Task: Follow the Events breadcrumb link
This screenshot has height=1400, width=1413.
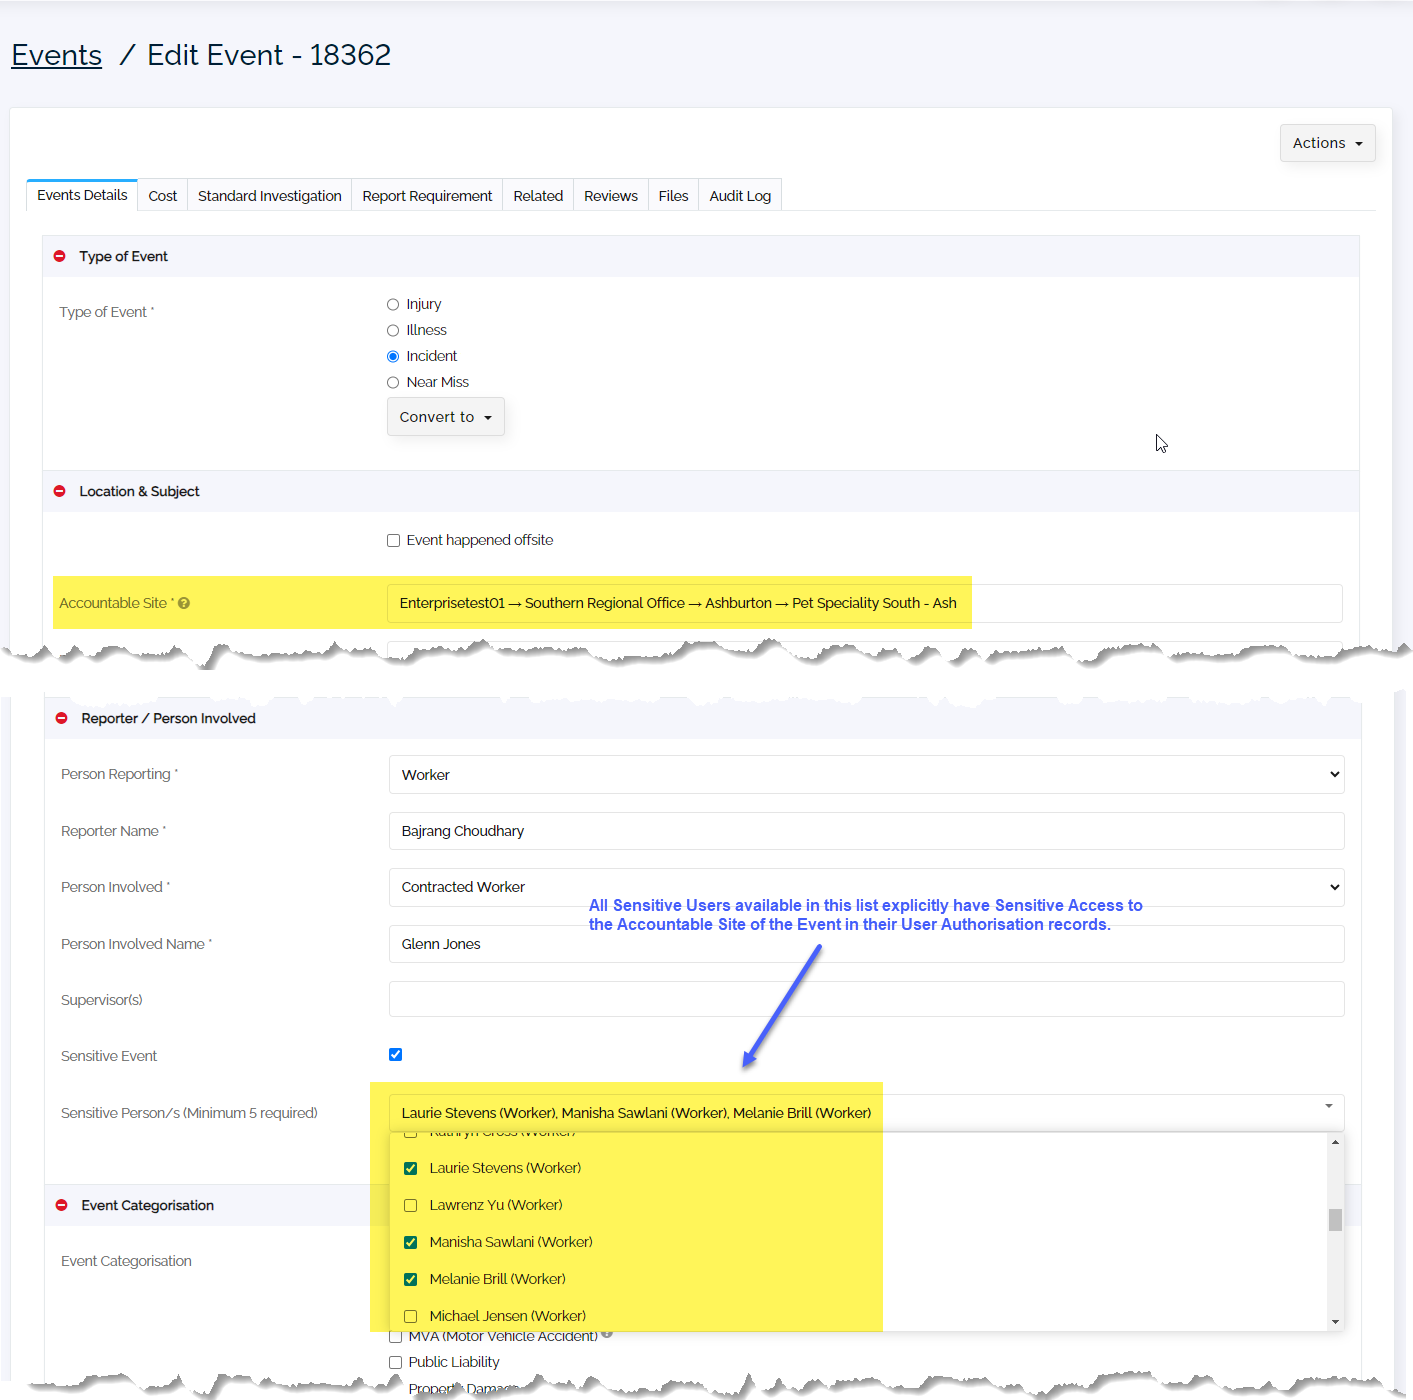Action: (57, 55)
